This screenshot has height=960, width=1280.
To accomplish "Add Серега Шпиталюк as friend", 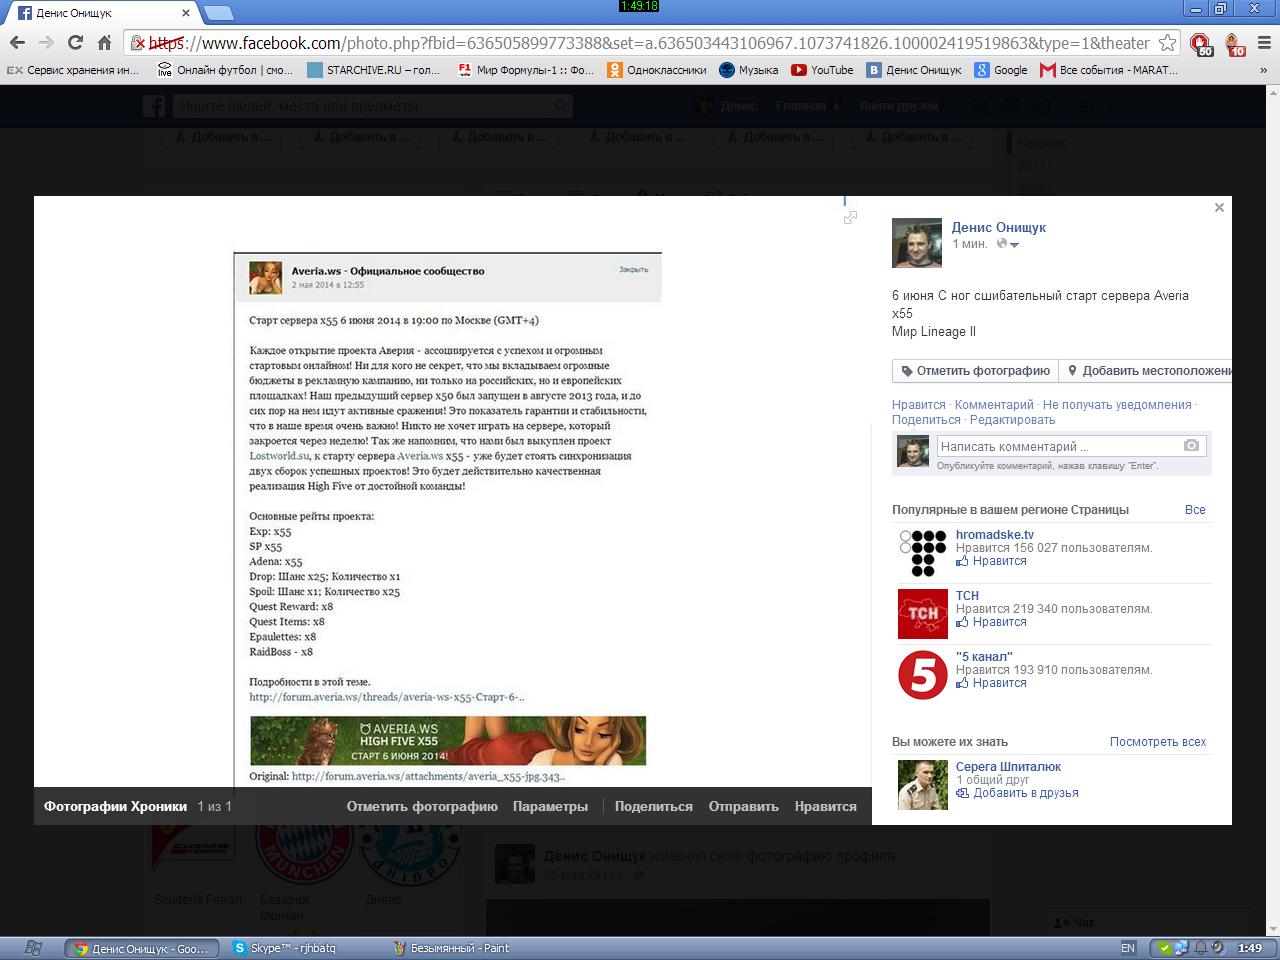I will (1017, 793).
